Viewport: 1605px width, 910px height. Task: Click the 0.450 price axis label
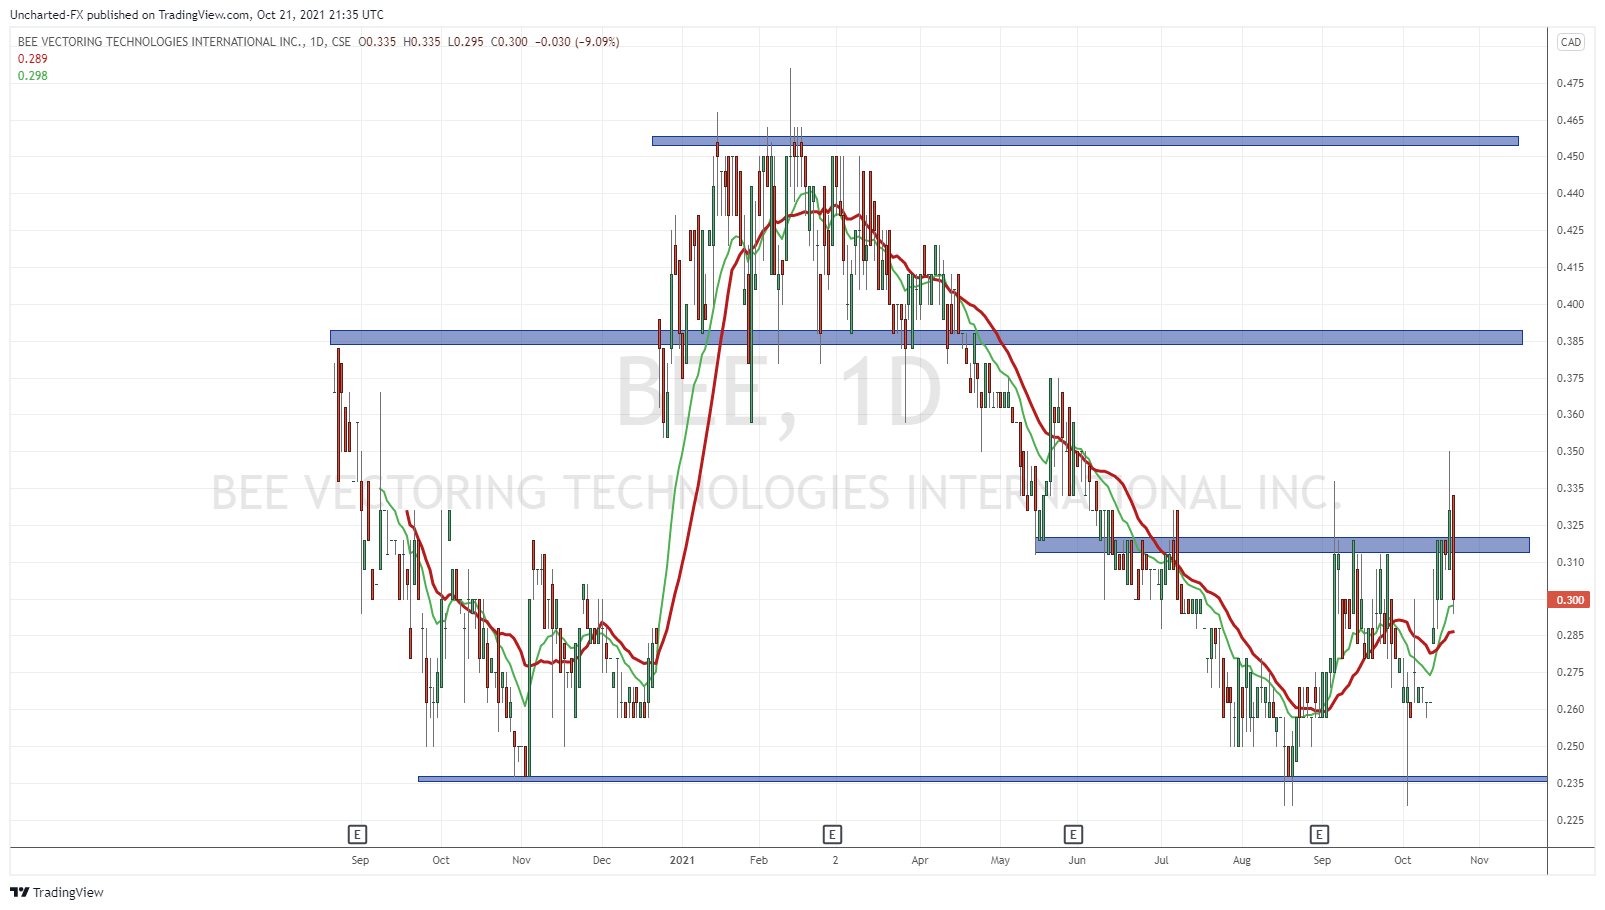1570,156
